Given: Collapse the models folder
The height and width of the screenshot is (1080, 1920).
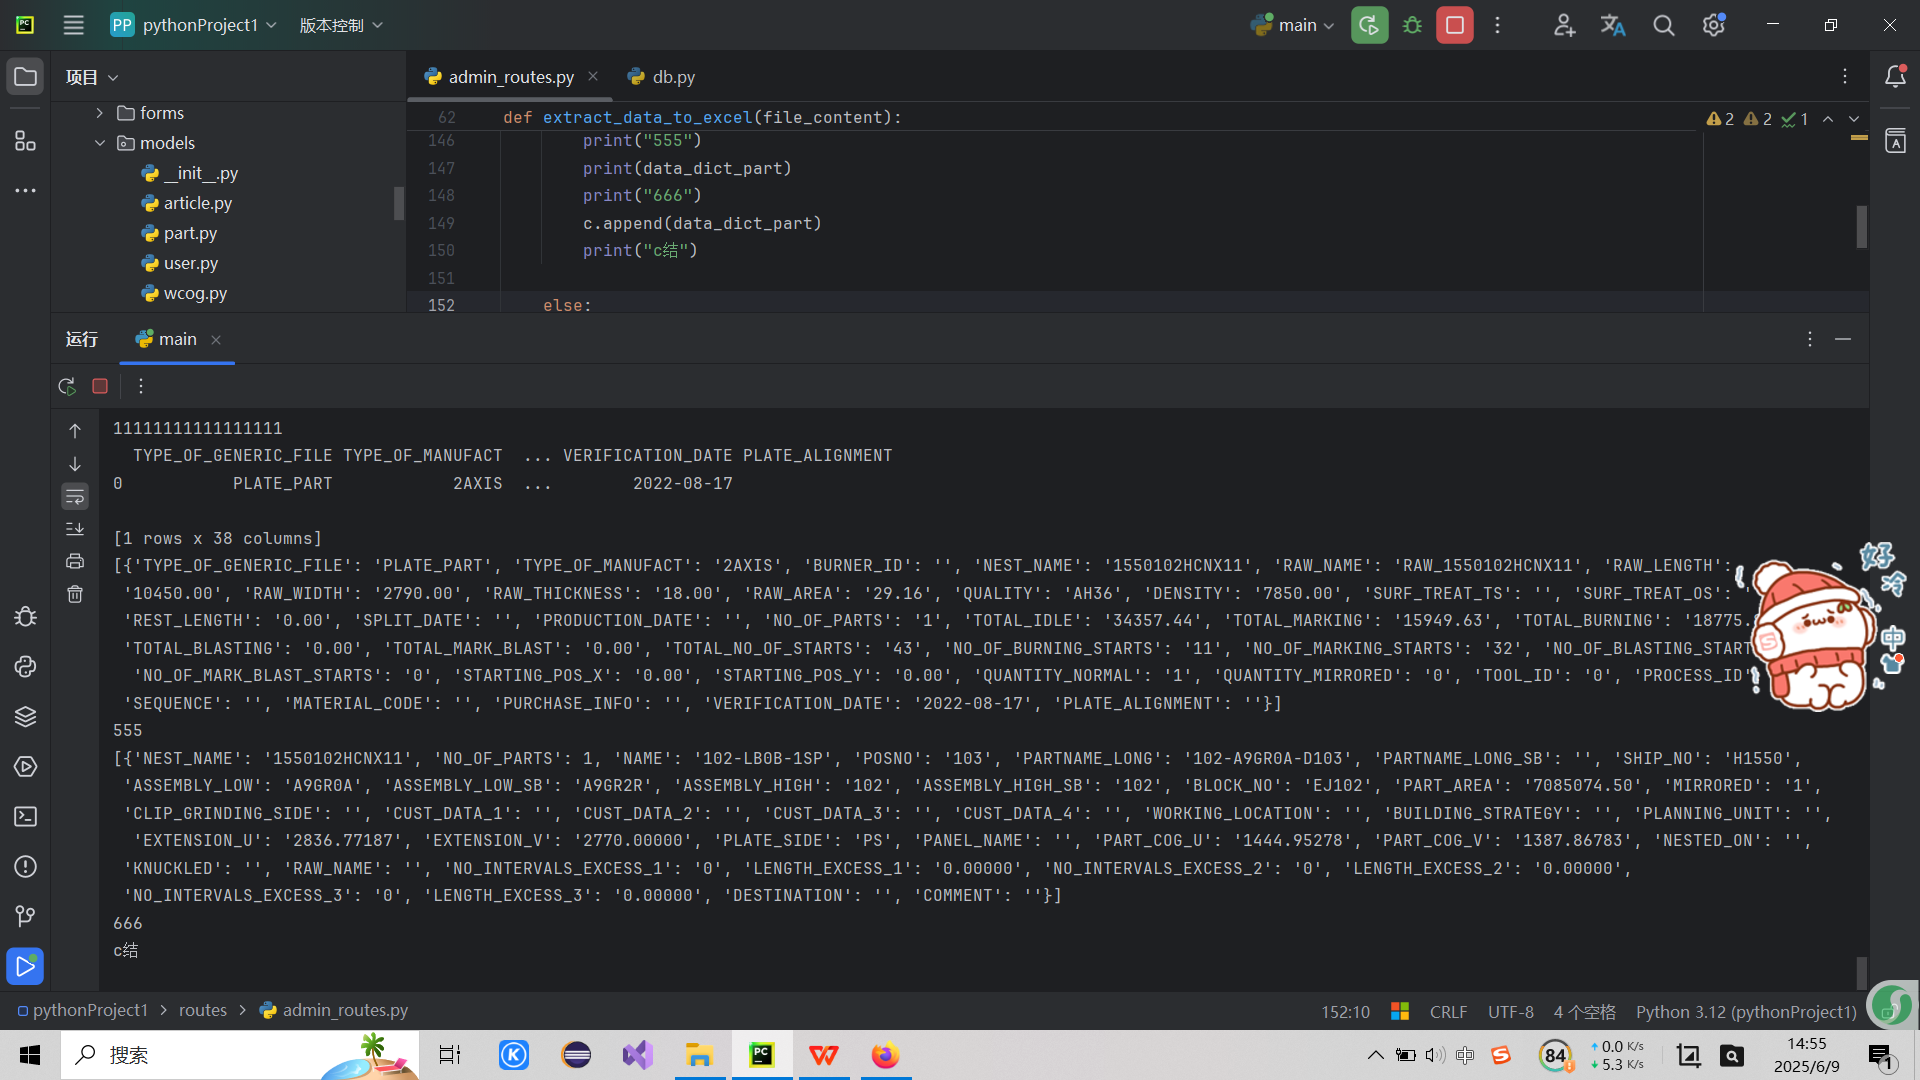Looking at the screenshot, I should coord(99,142).
